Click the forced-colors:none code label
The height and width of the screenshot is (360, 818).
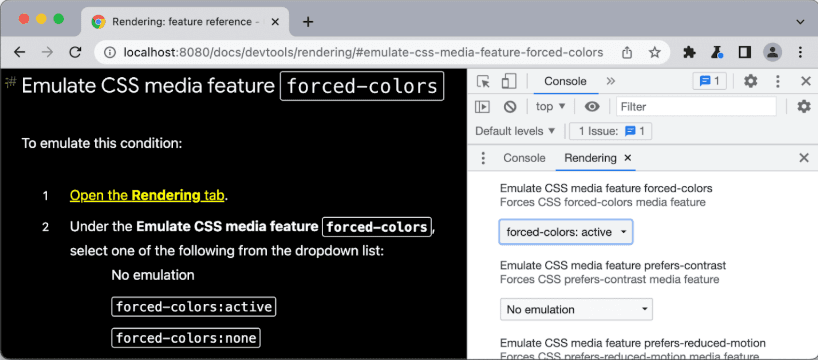[x=186, y=338]
